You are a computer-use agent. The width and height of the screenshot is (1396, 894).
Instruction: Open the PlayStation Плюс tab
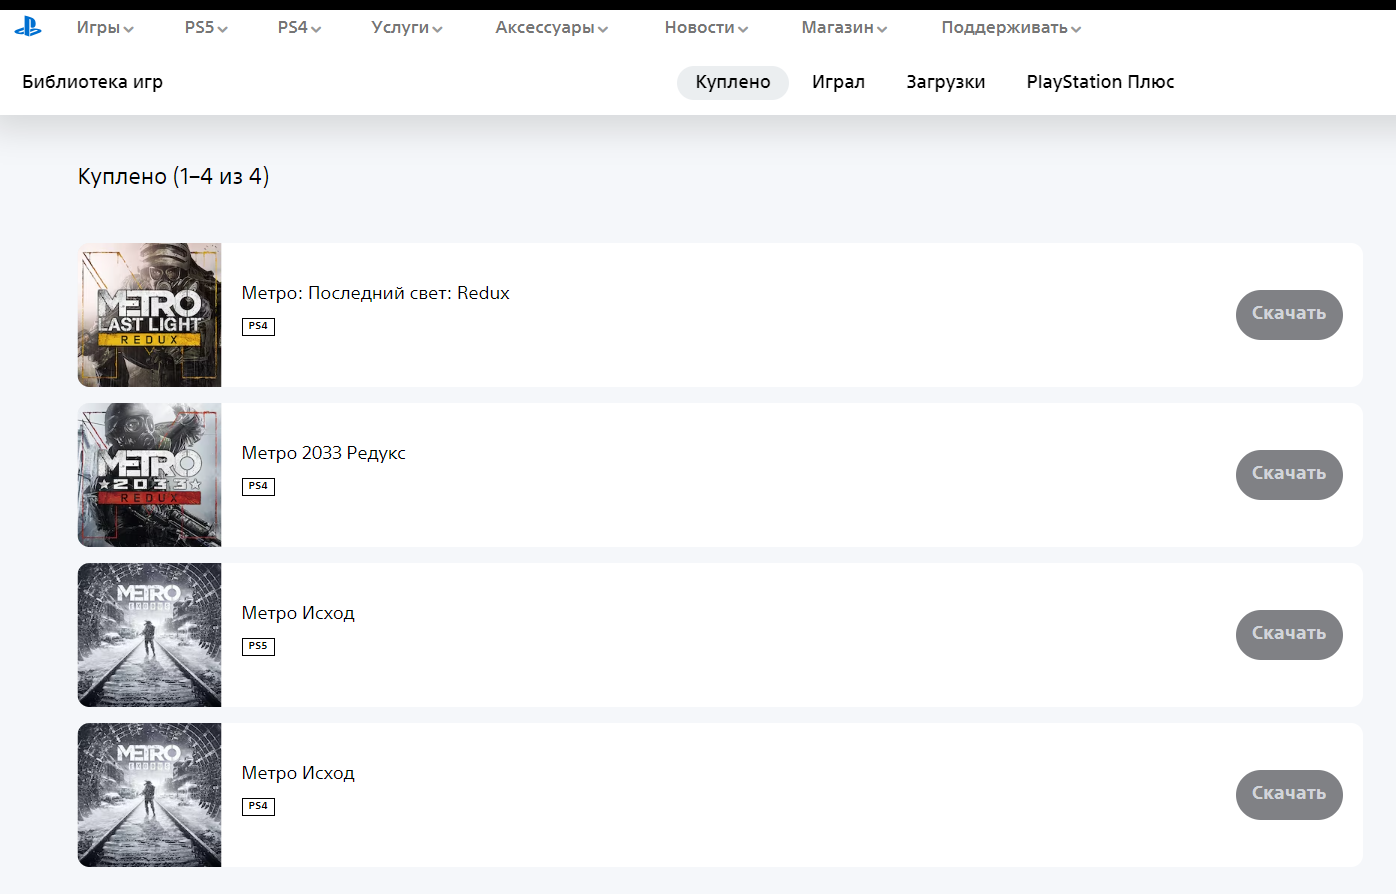[x=1100, y=82]
